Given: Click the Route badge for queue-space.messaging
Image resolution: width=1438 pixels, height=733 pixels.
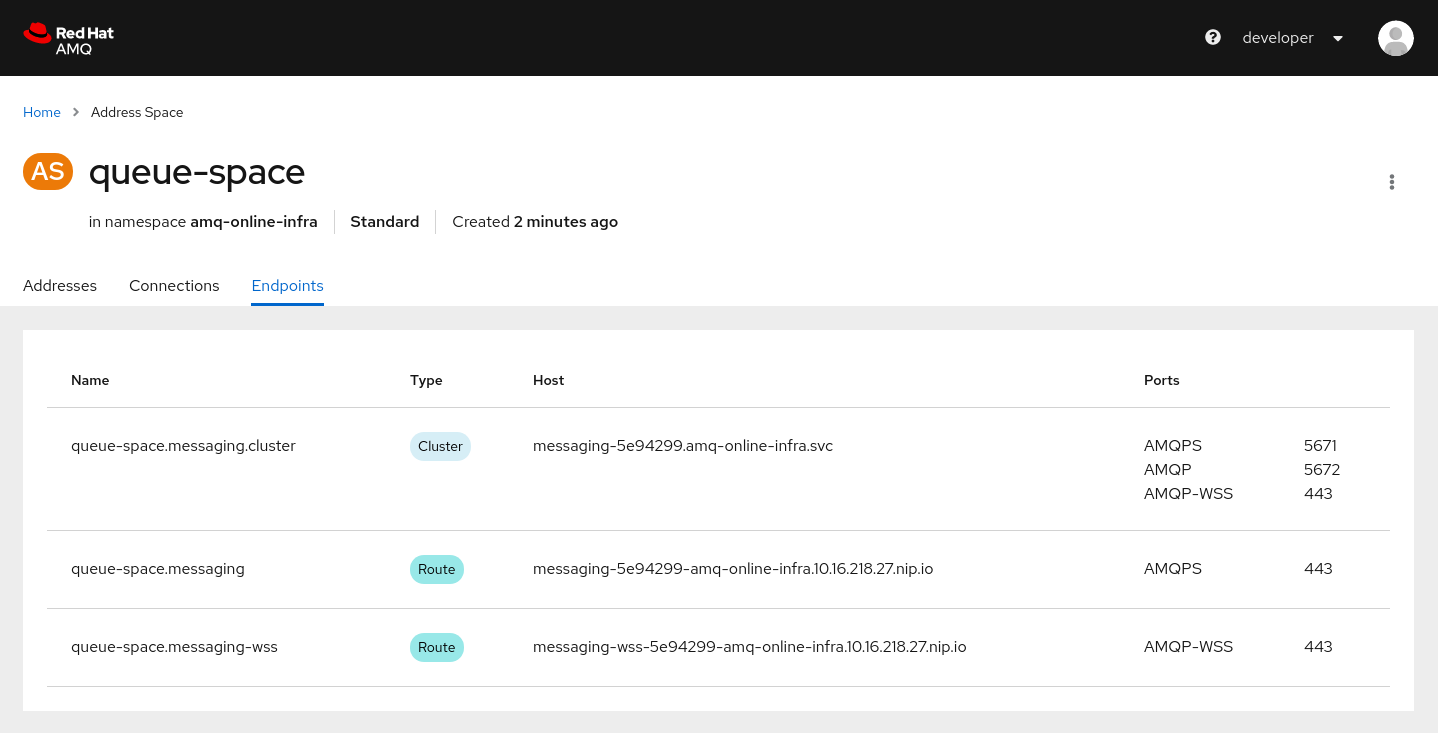Looking at the screenshot, I should pyautogui.click(x=437, y=569).
